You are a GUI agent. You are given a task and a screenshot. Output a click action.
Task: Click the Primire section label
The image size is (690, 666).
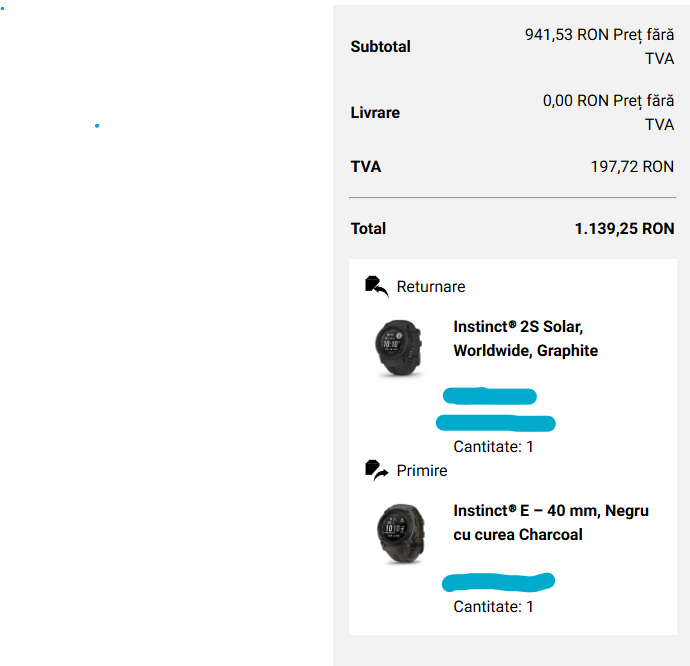pyautogui.click(x=422, y=471)
